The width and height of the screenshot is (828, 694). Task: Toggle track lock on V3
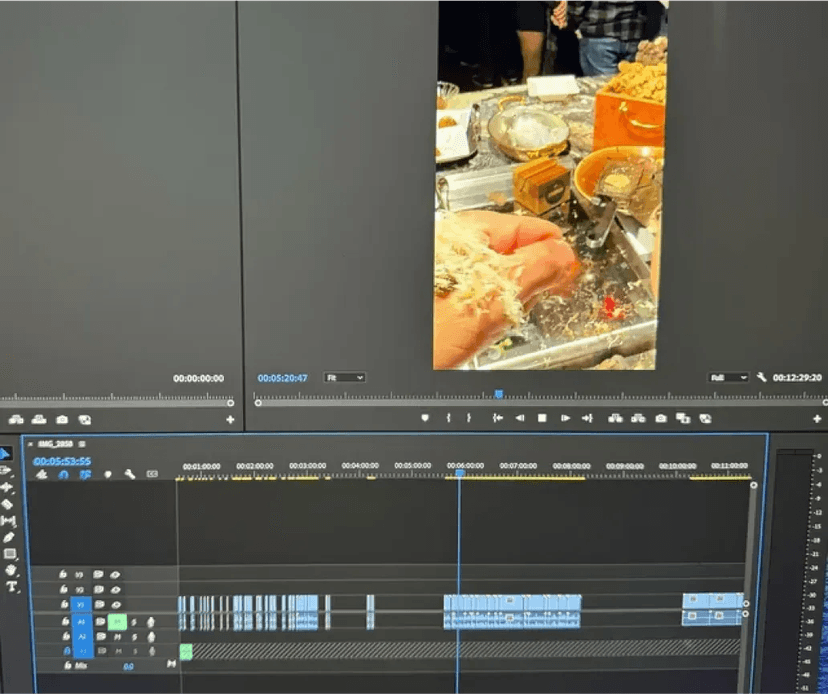(x=63, y=574)
